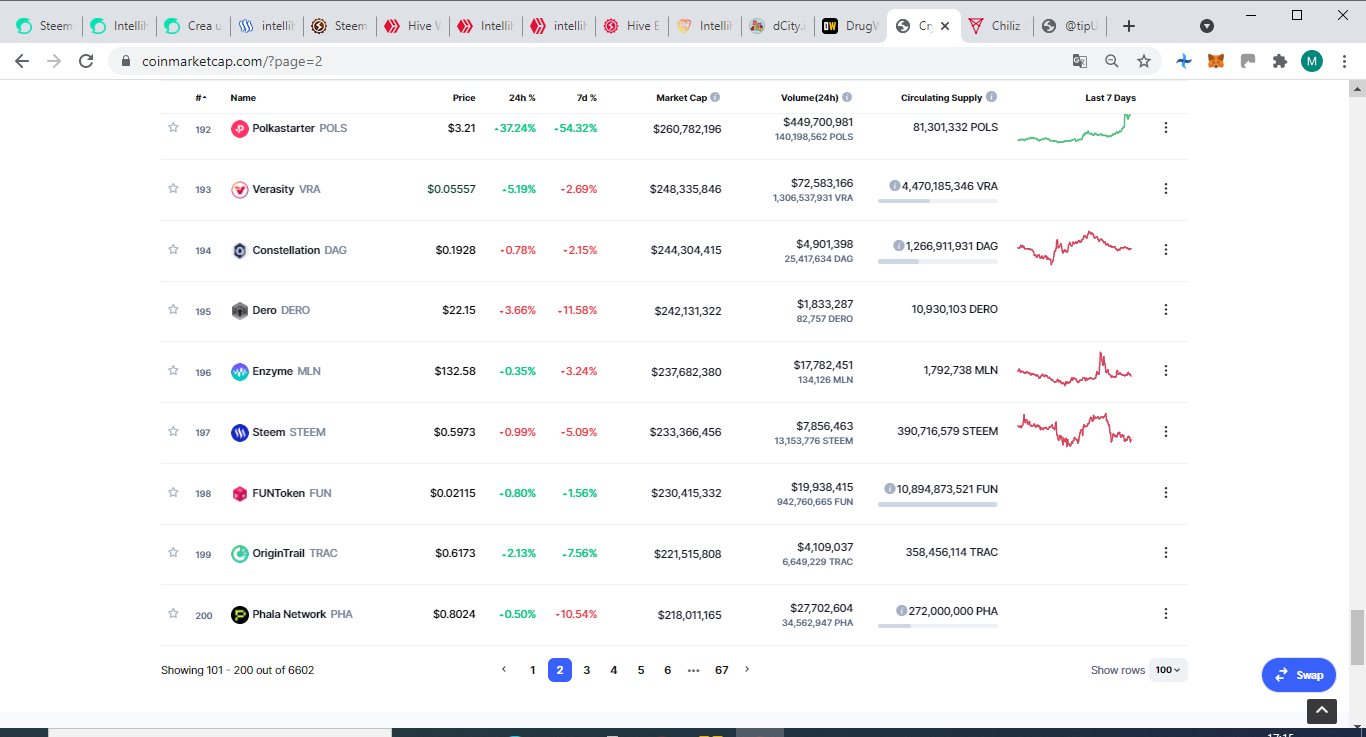1366x737 pixels.
Task: Toggle the watchlist star for Steem
Action: [173, 431]
